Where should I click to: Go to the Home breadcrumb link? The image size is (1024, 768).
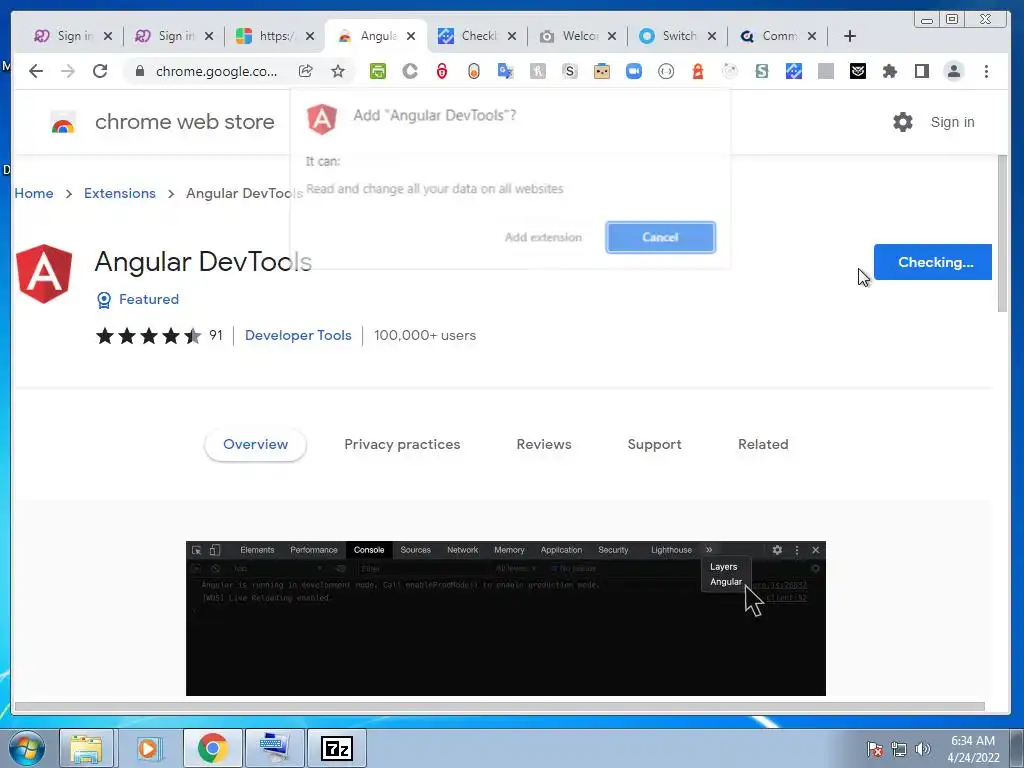[x=34, y=193]
